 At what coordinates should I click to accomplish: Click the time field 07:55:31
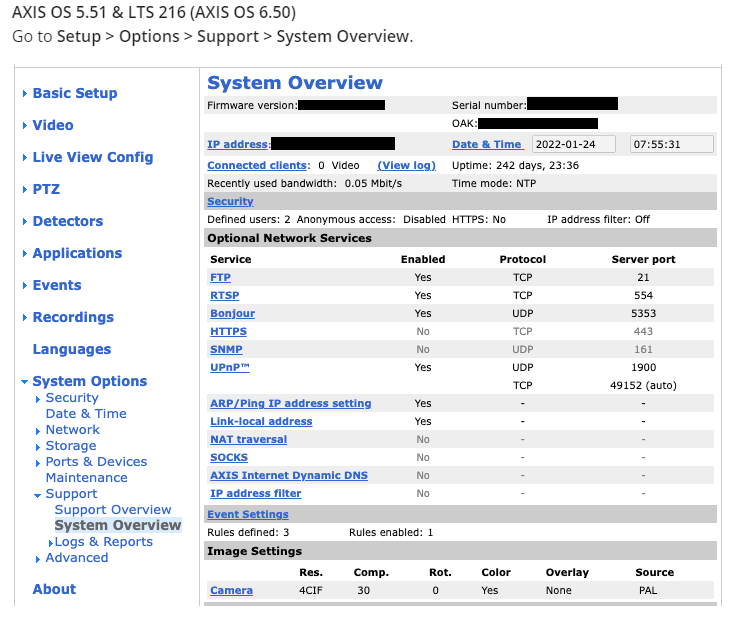coord(672,144)
